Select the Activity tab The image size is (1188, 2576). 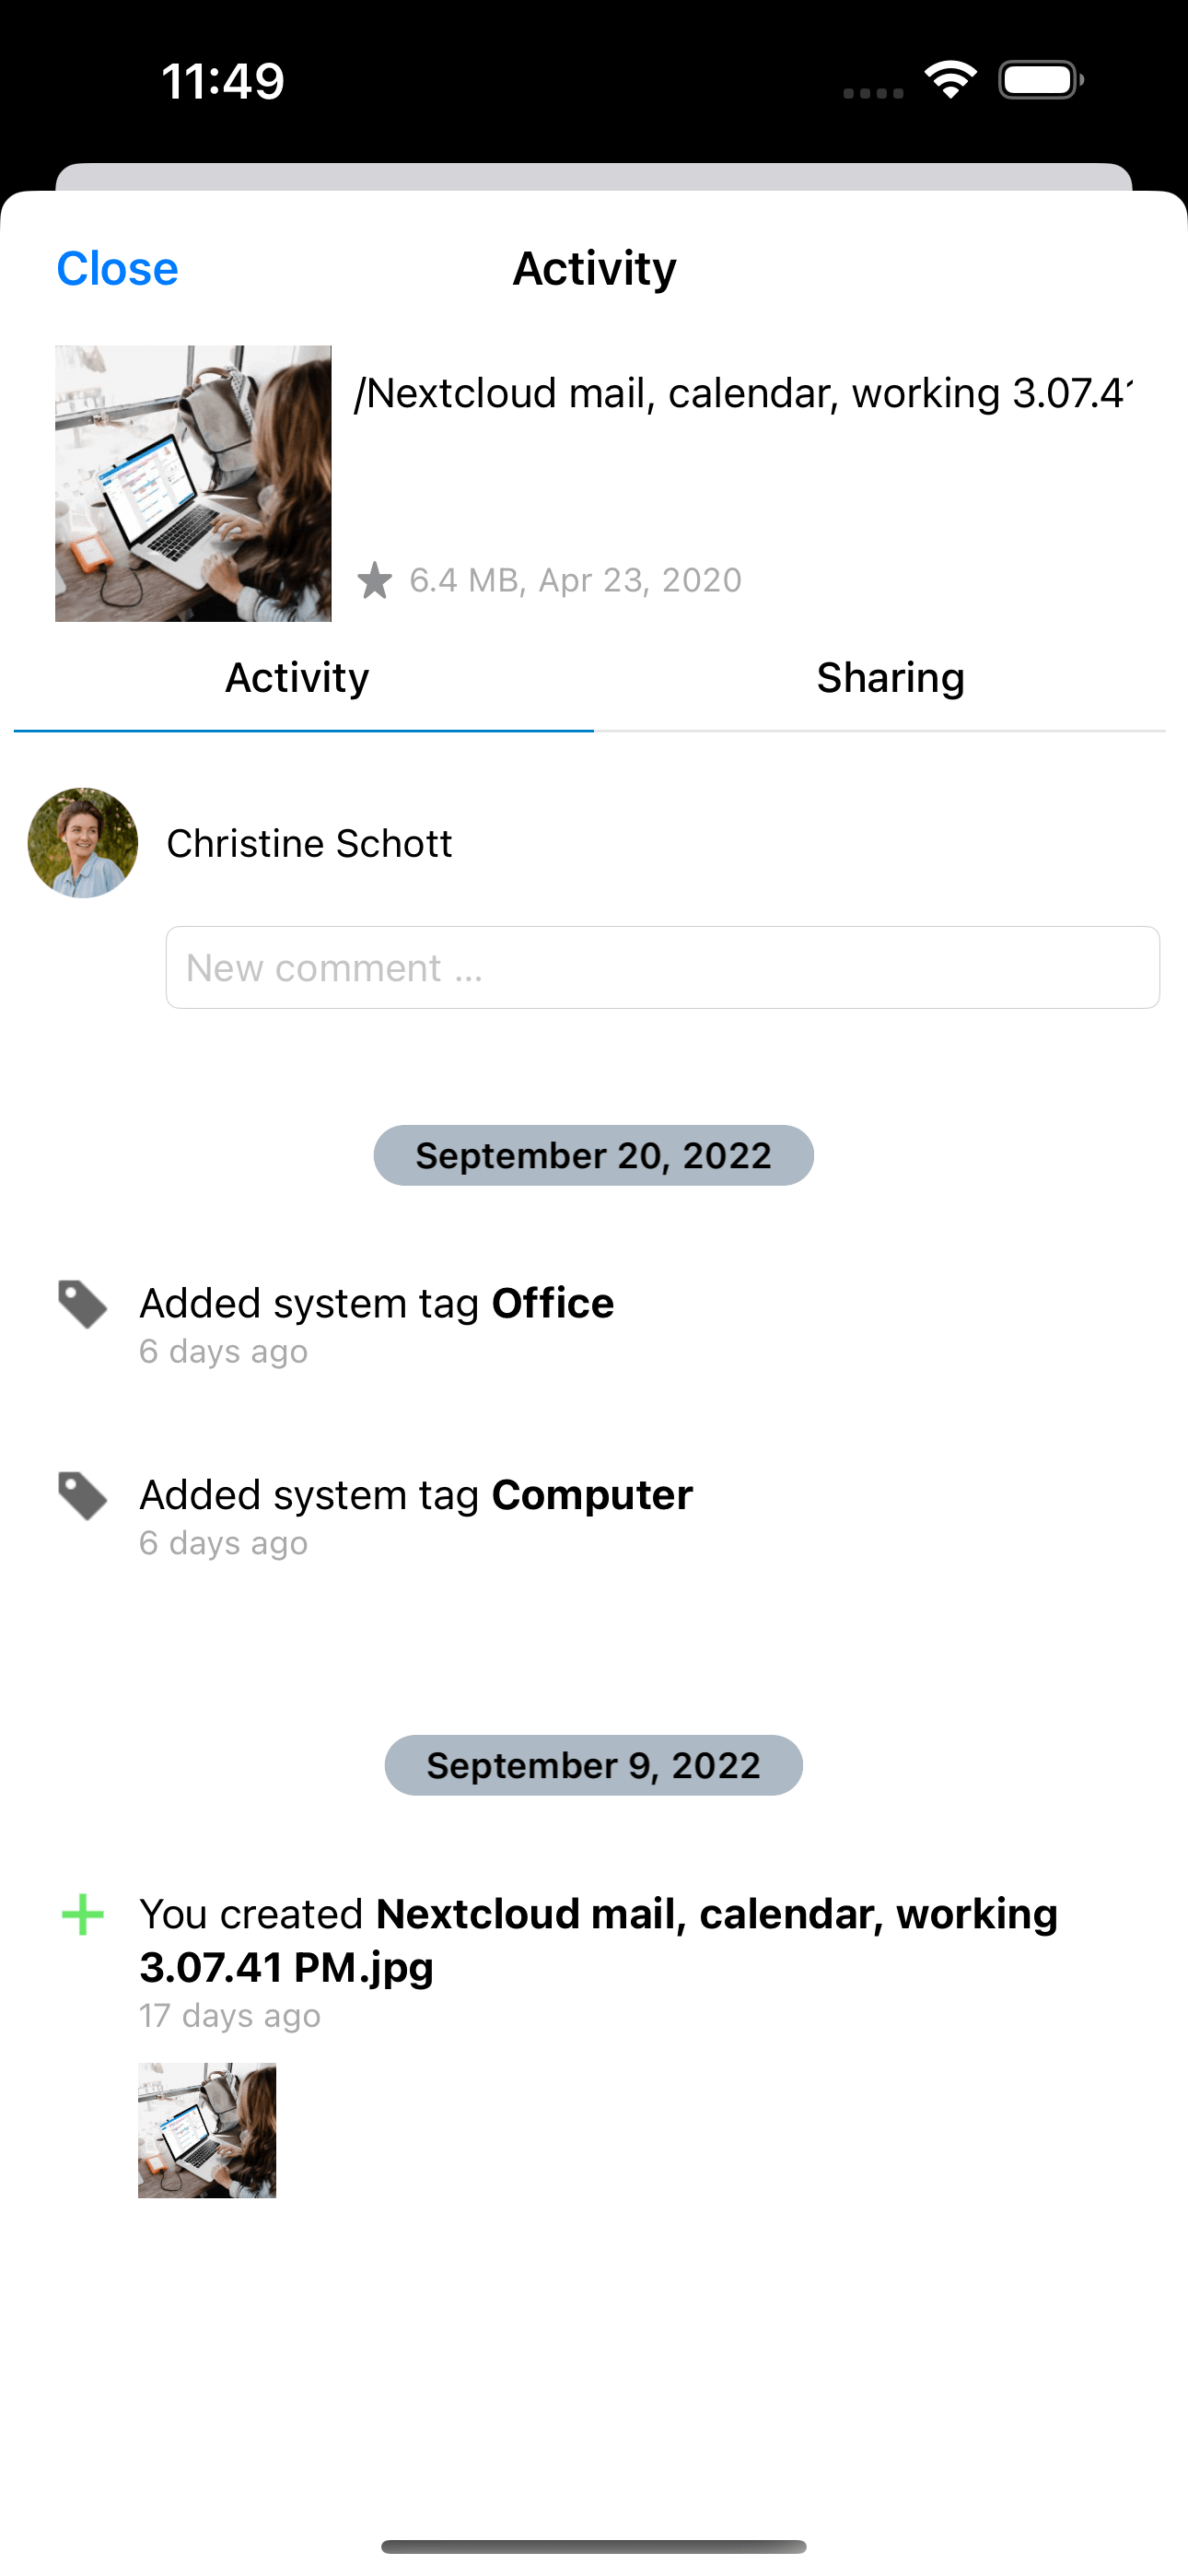click(297, 678)
